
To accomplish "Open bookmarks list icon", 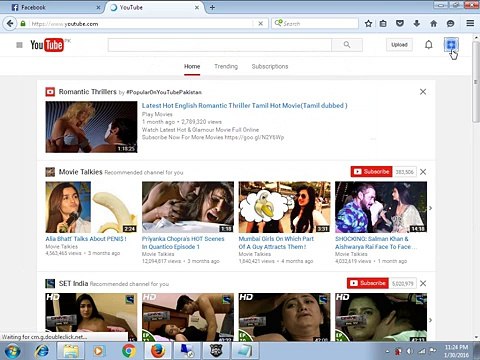I will [x=383, y=24].
